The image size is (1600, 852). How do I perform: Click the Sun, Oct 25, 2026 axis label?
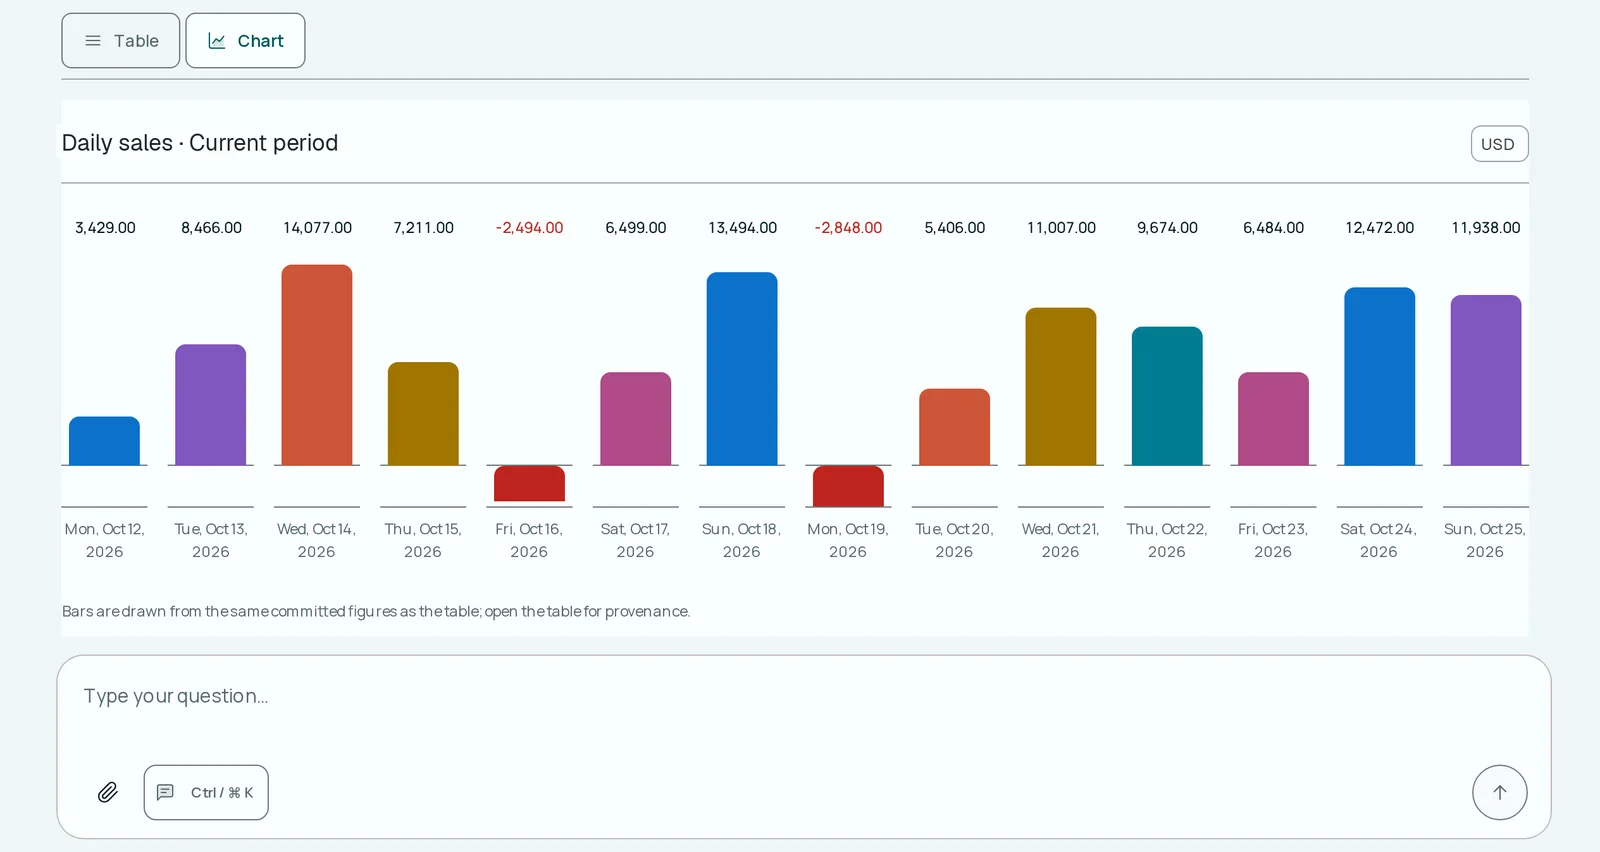point(1485,540)
